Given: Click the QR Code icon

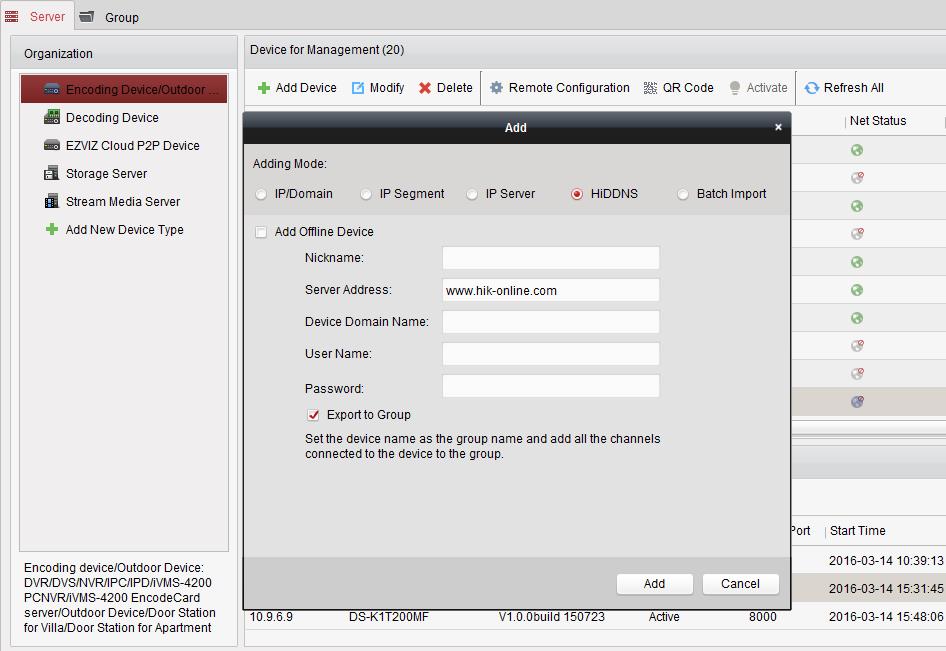Looking at the screenshot, I should [x=651, y=88].
